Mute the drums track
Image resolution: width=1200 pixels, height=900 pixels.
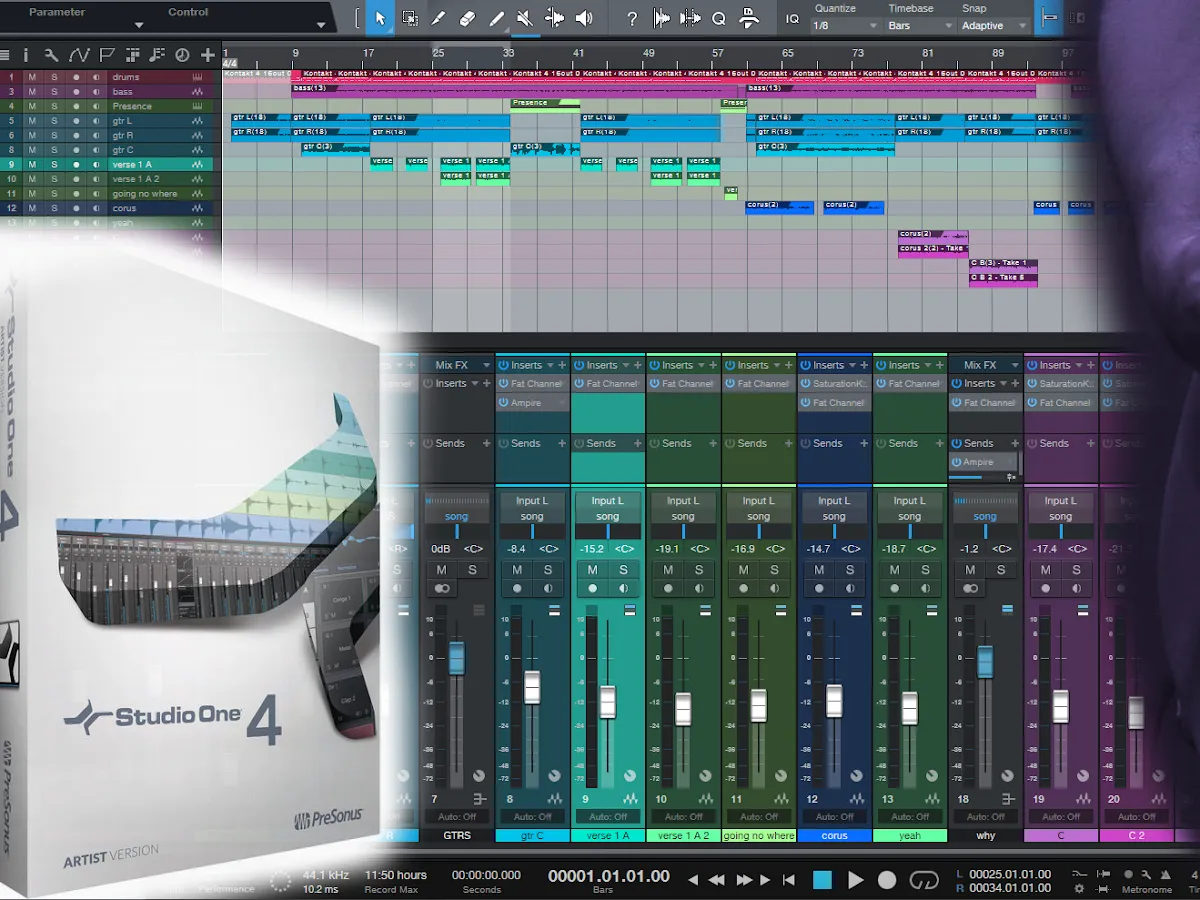pyautogui.click(x=32, y=77)
